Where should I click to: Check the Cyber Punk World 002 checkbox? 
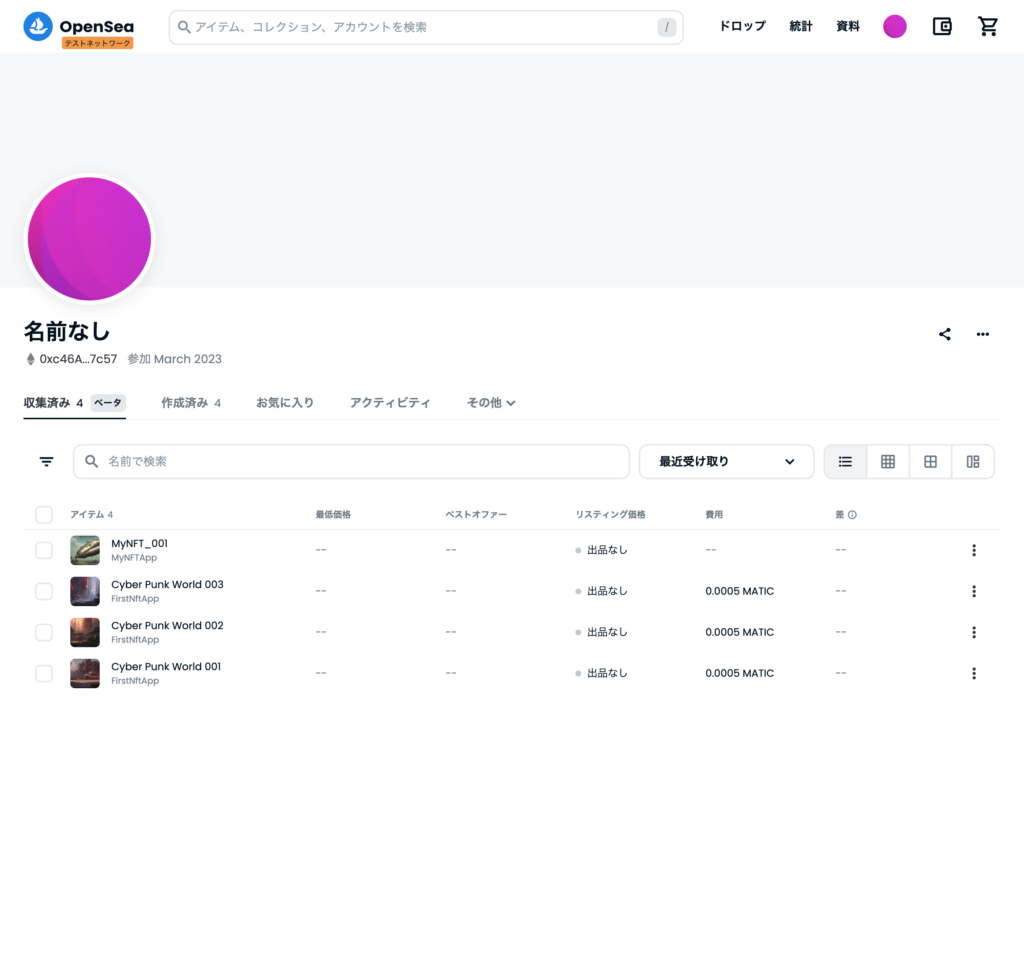[x=44, y=632]
